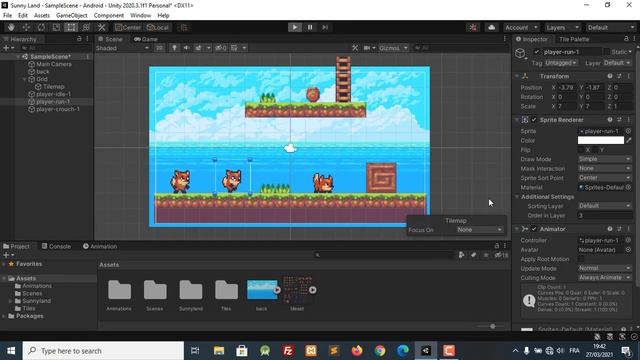Open the GameObject menu

tap(72, 16)
